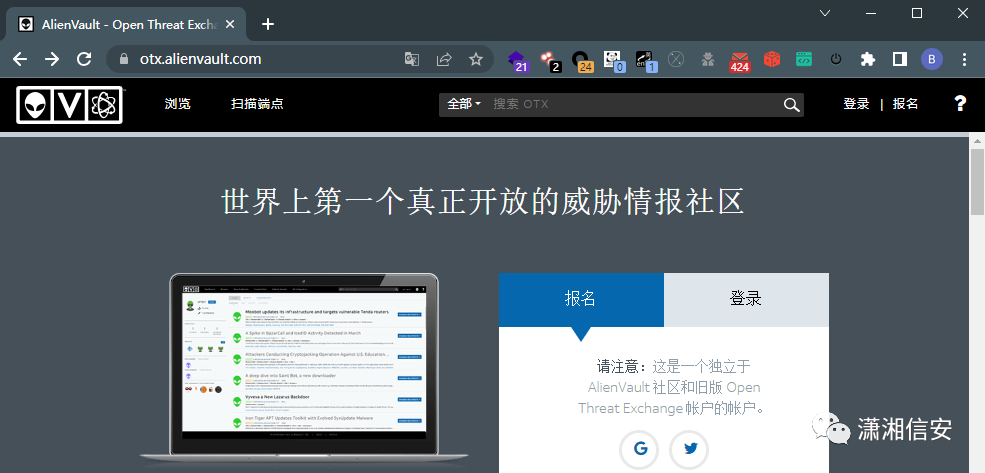The image size is (985, 473).
Task: Click the search magnifier icon
Action: (792, 105)
